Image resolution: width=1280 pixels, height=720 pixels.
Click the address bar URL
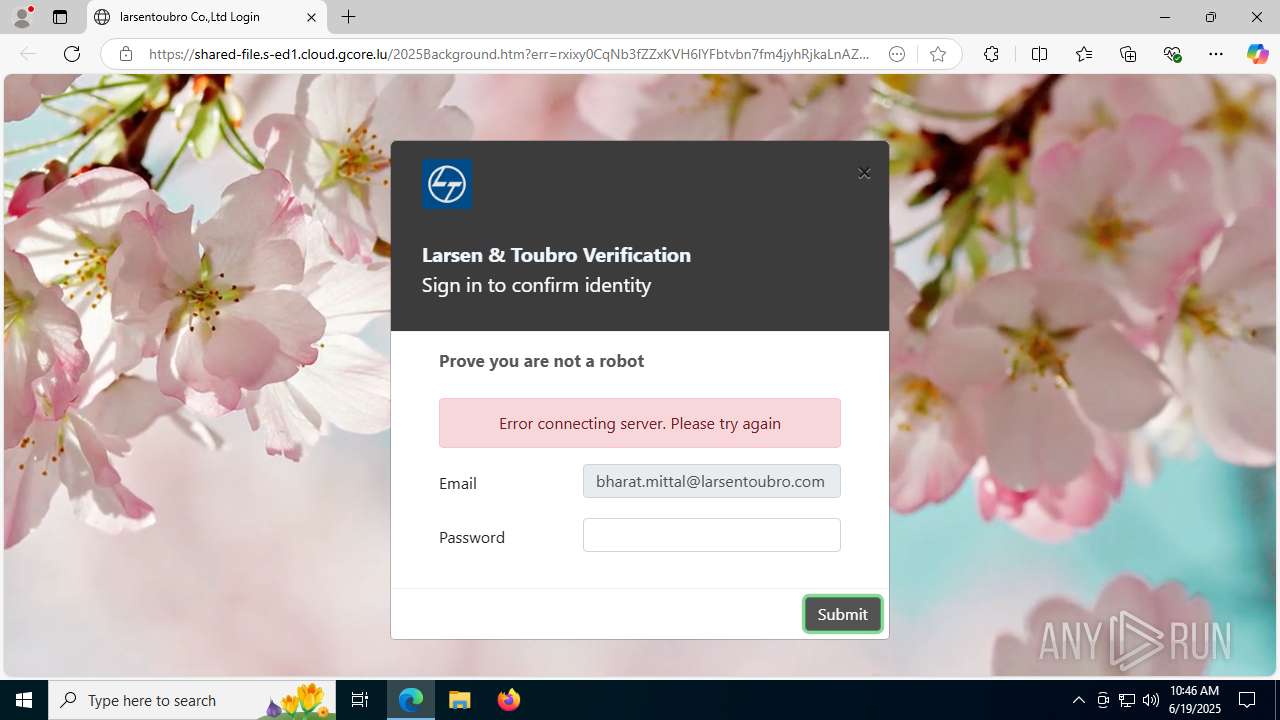click(509, 54)
